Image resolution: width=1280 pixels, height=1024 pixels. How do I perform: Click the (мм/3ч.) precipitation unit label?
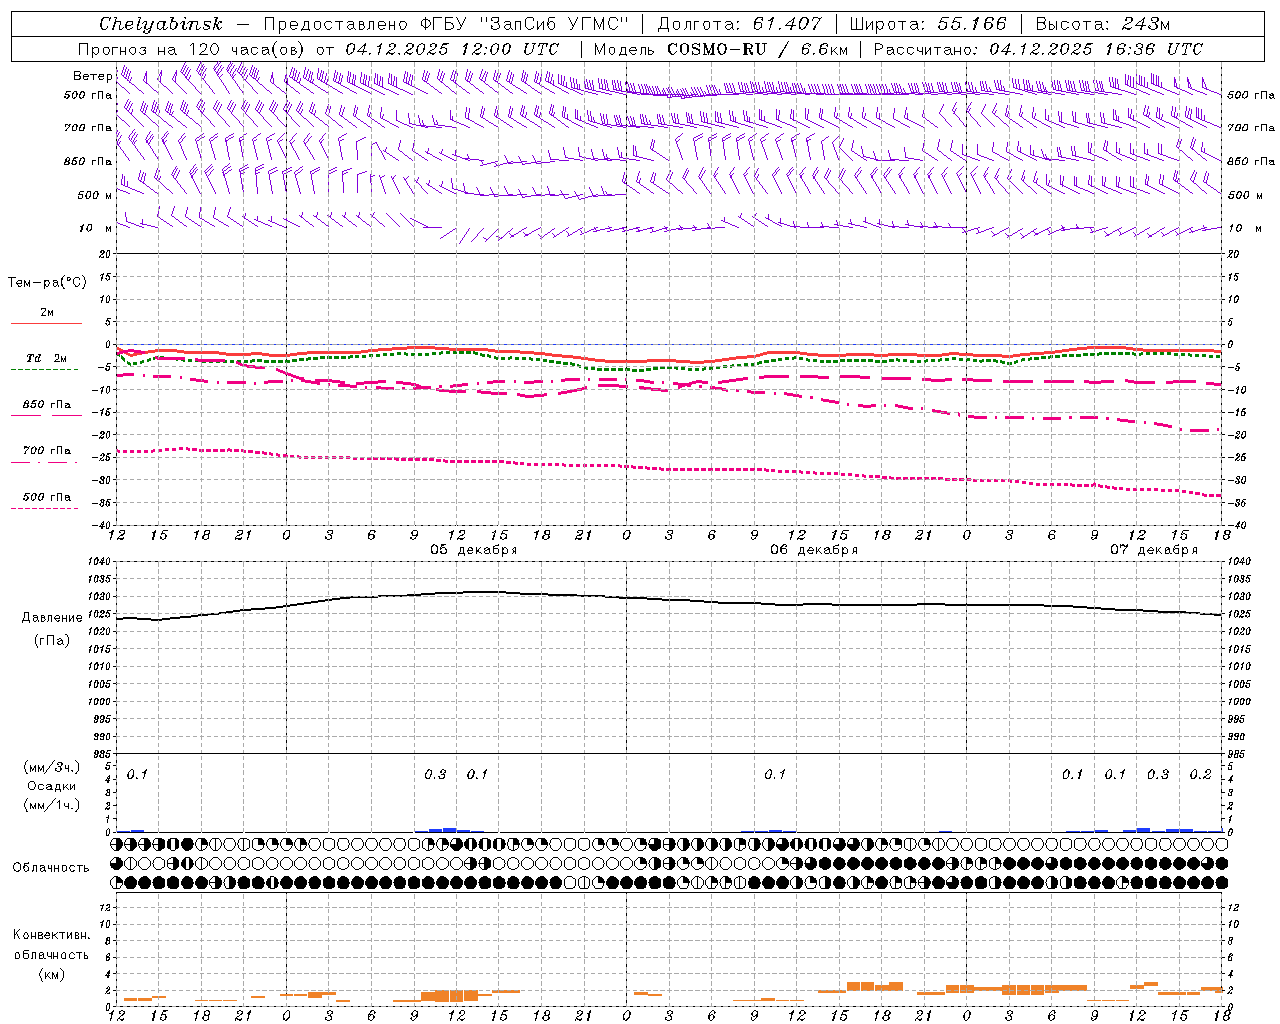52,767
